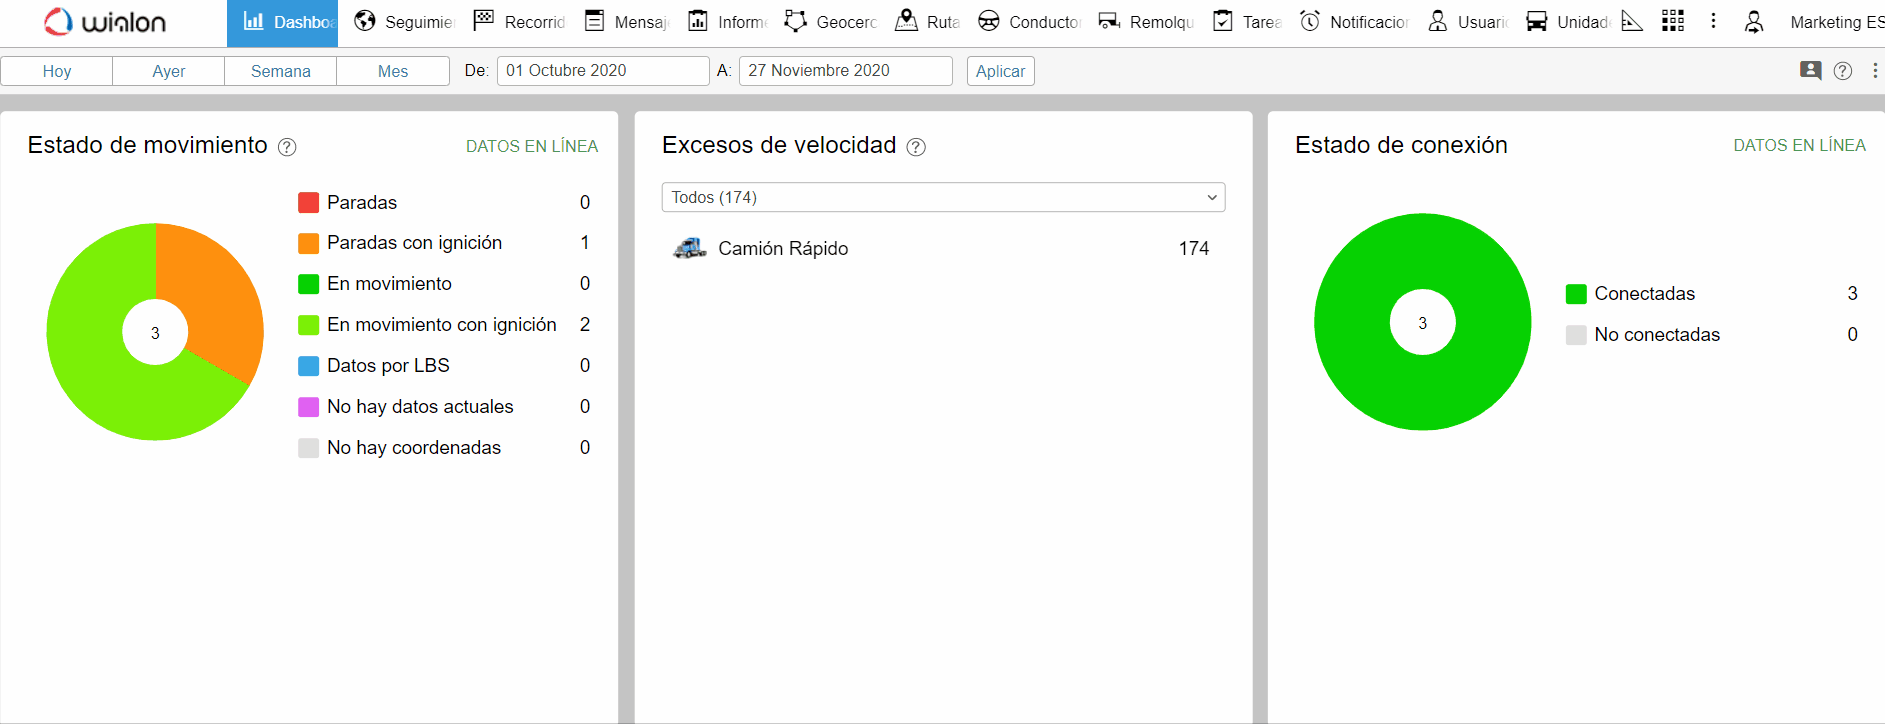Click DATOS EN LÍNEA in Estado de conexión

(x=1800, y=145)
